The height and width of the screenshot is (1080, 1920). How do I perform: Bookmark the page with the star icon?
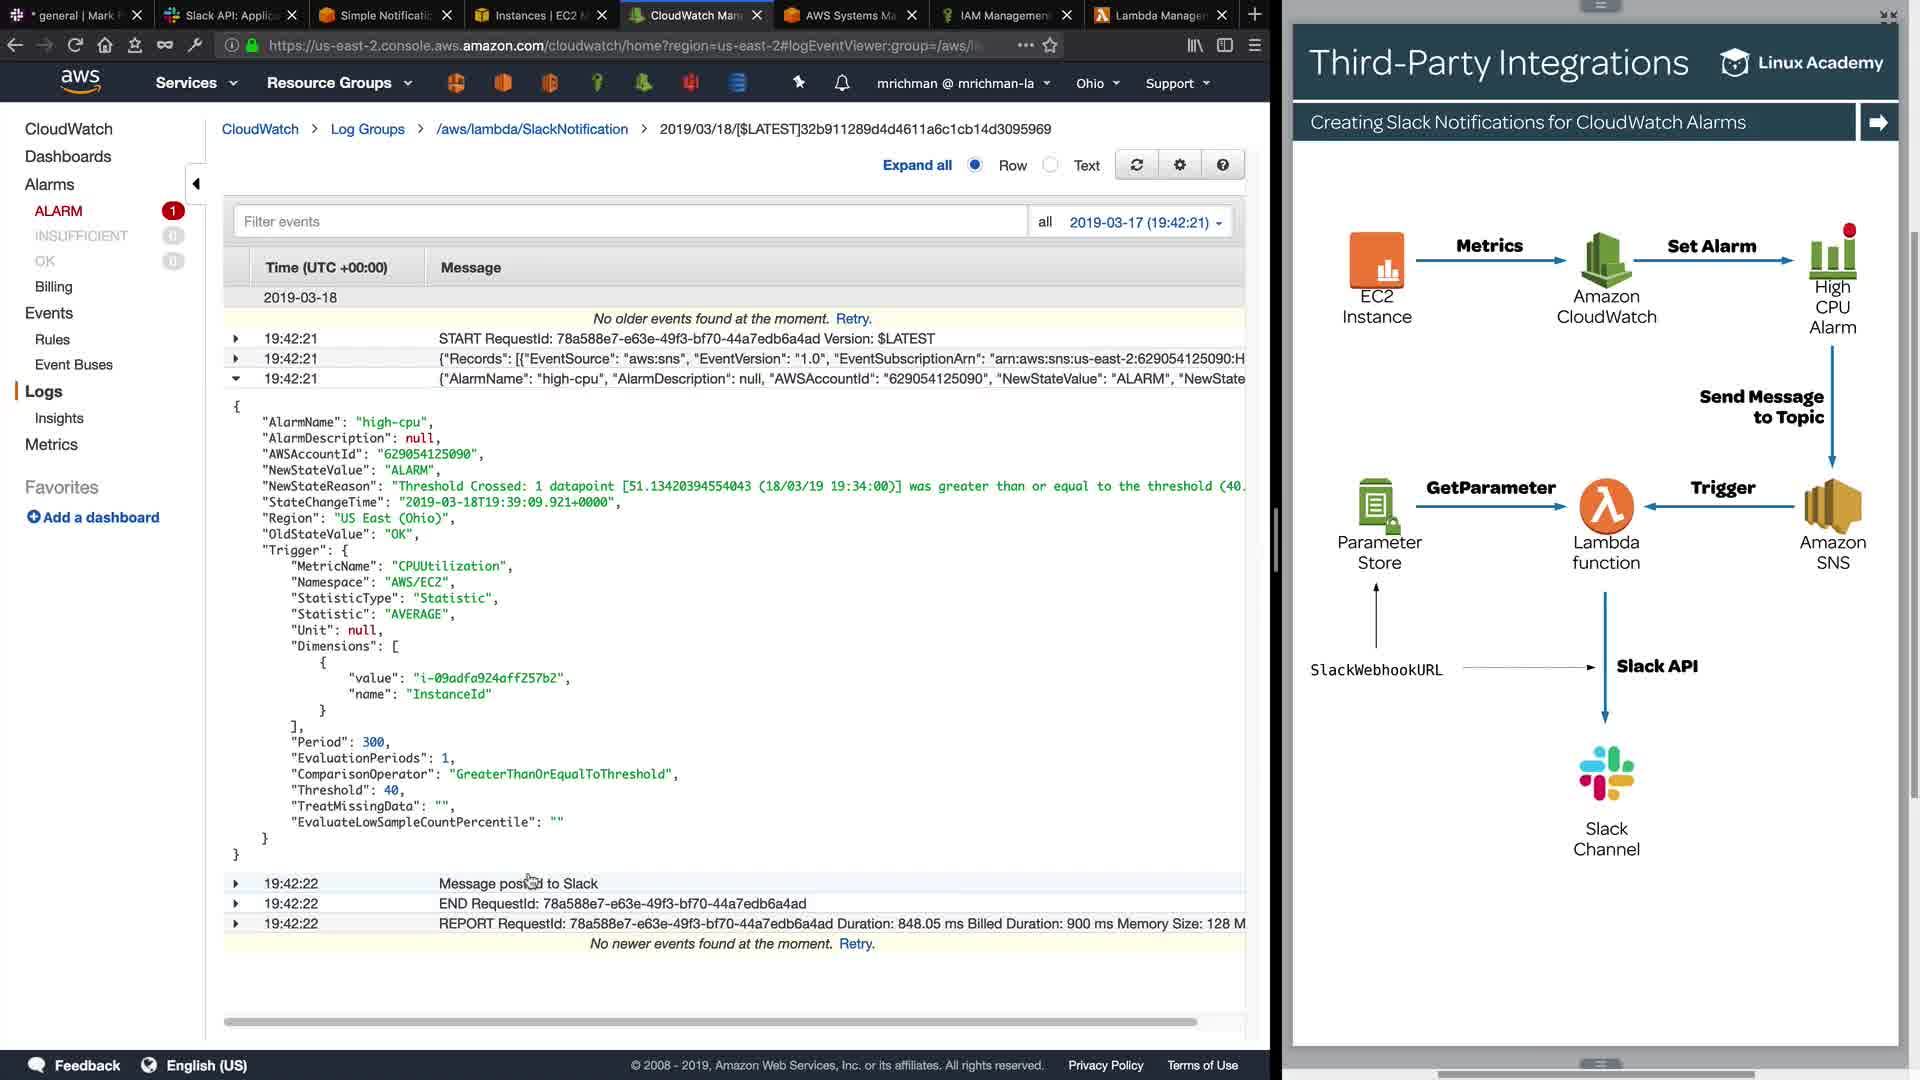pyautogui.click(x=1050, y=45)
